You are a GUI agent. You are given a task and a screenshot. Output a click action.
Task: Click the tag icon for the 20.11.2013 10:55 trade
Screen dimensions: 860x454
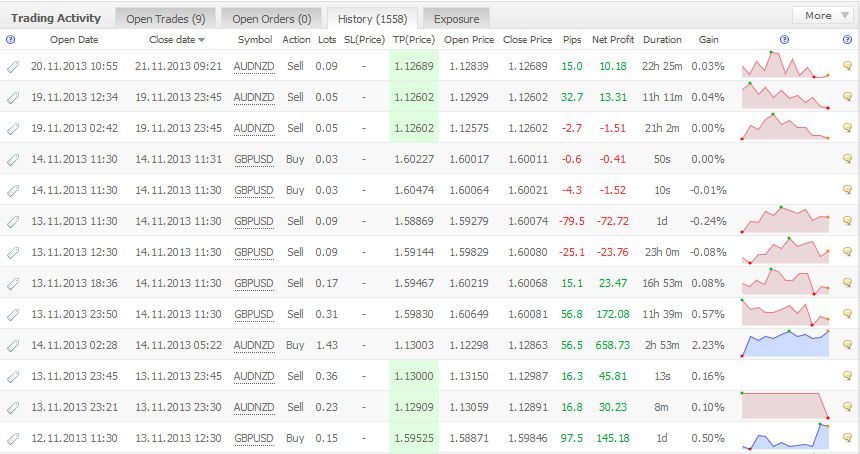tap(12, 66)
